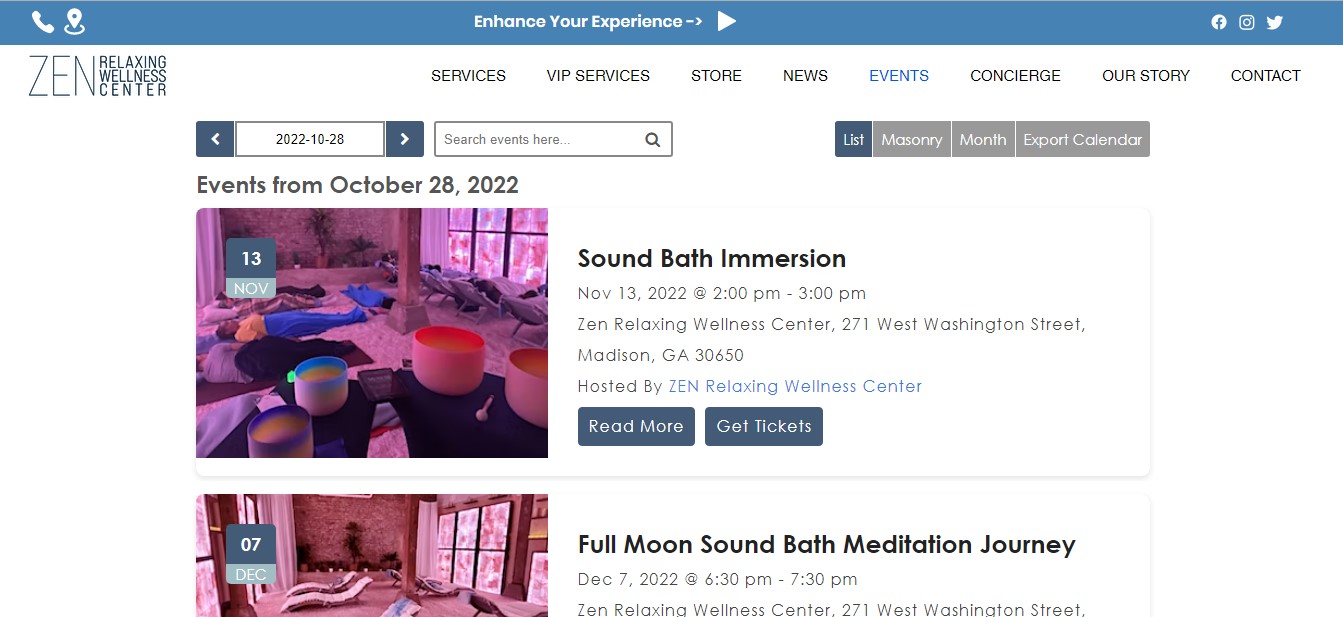This screenshot has width=1343, height=617.
Task: Open the OUR STORY page
Action: coord(1146,75)
